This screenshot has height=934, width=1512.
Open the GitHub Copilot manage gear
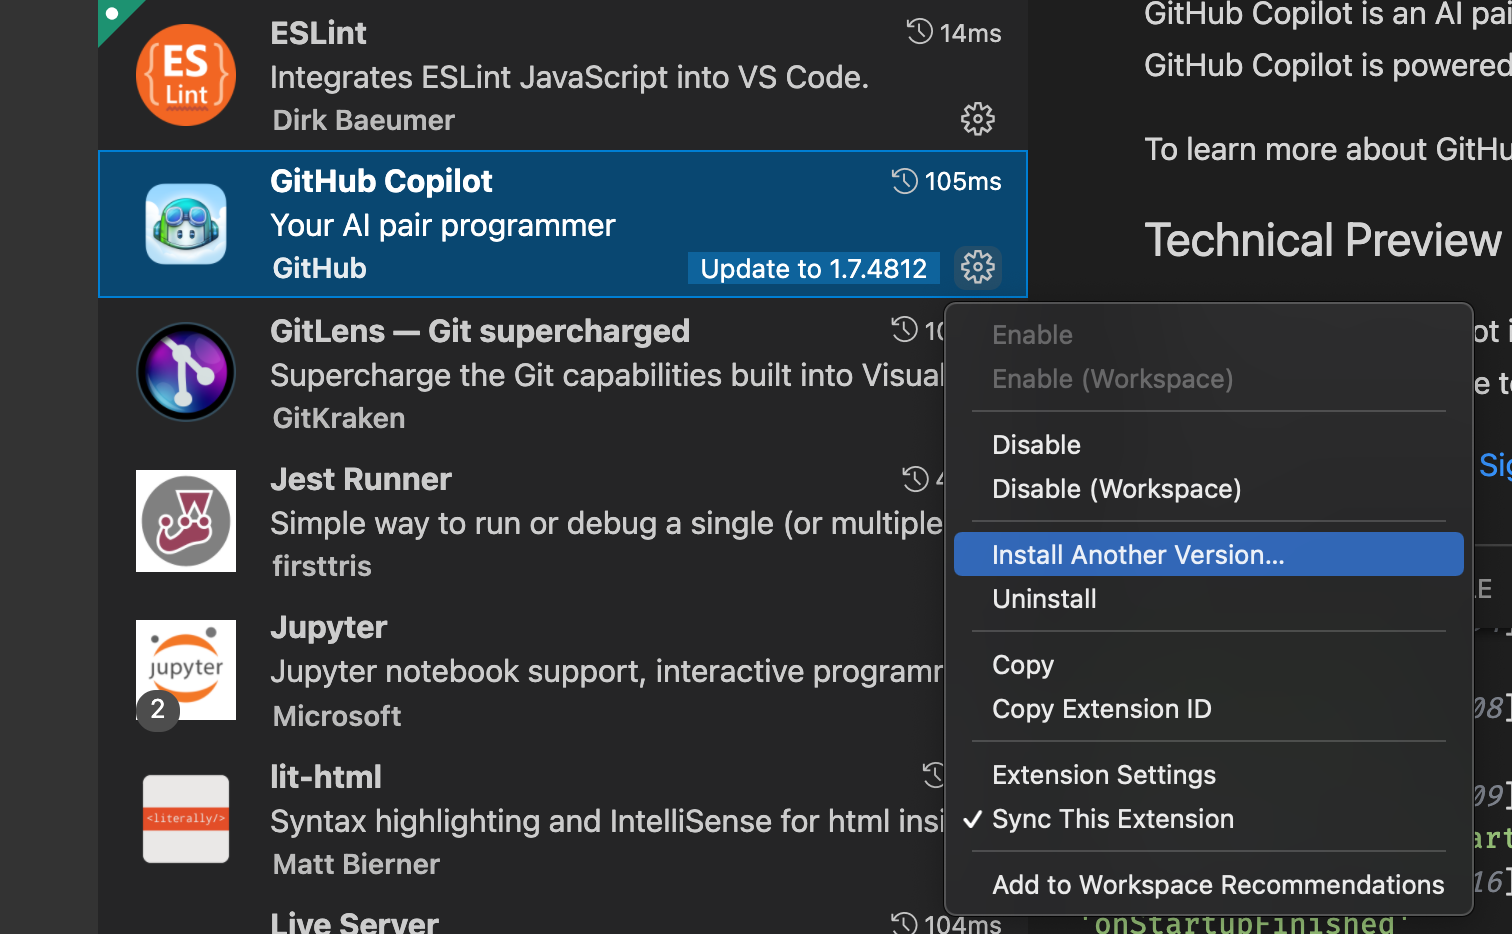tap(978, 267)
